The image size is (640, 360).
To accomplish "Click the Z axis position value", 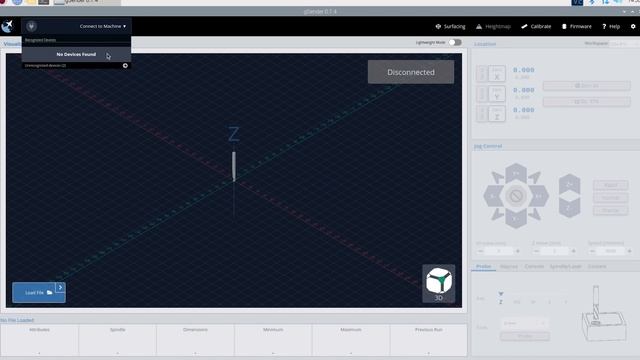I will (524, 110).
